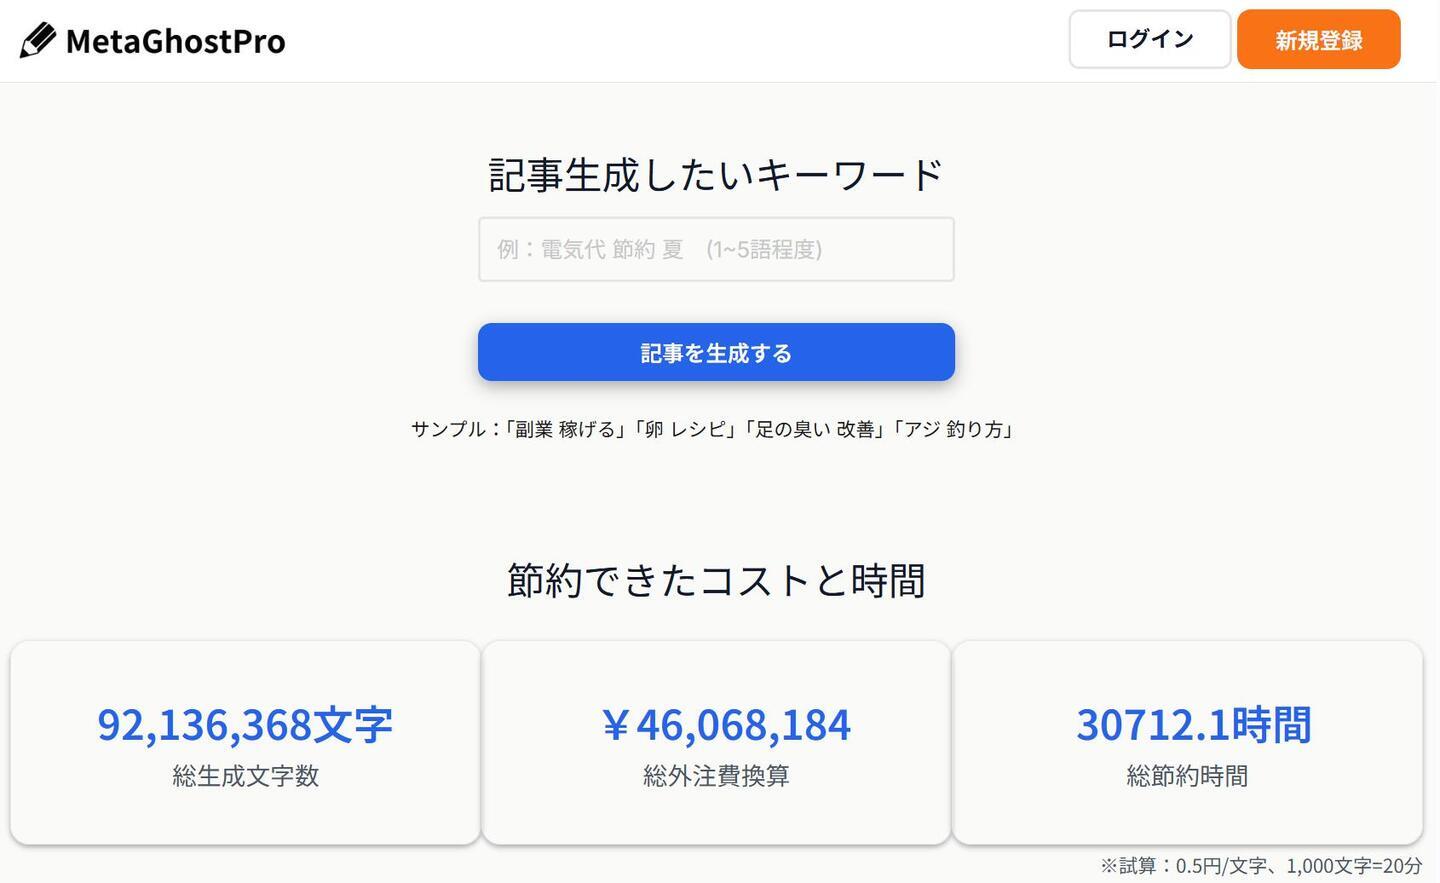Click the ￥46,068,184 amount
1440x883 pixels.
pos(726,724)
